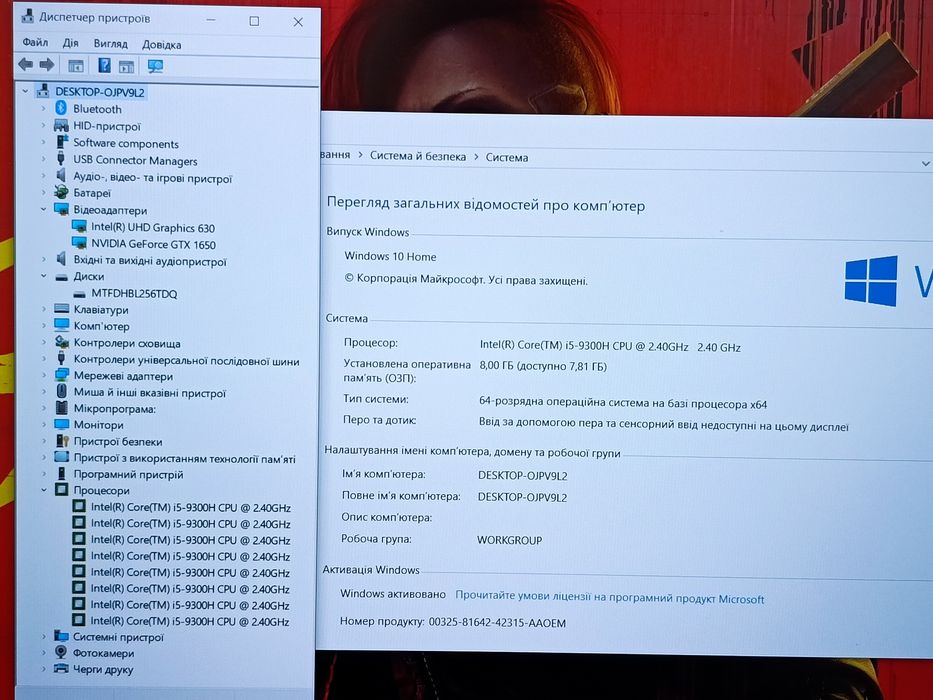Select the Мікропрограма firmware icon

pos(61,408)
